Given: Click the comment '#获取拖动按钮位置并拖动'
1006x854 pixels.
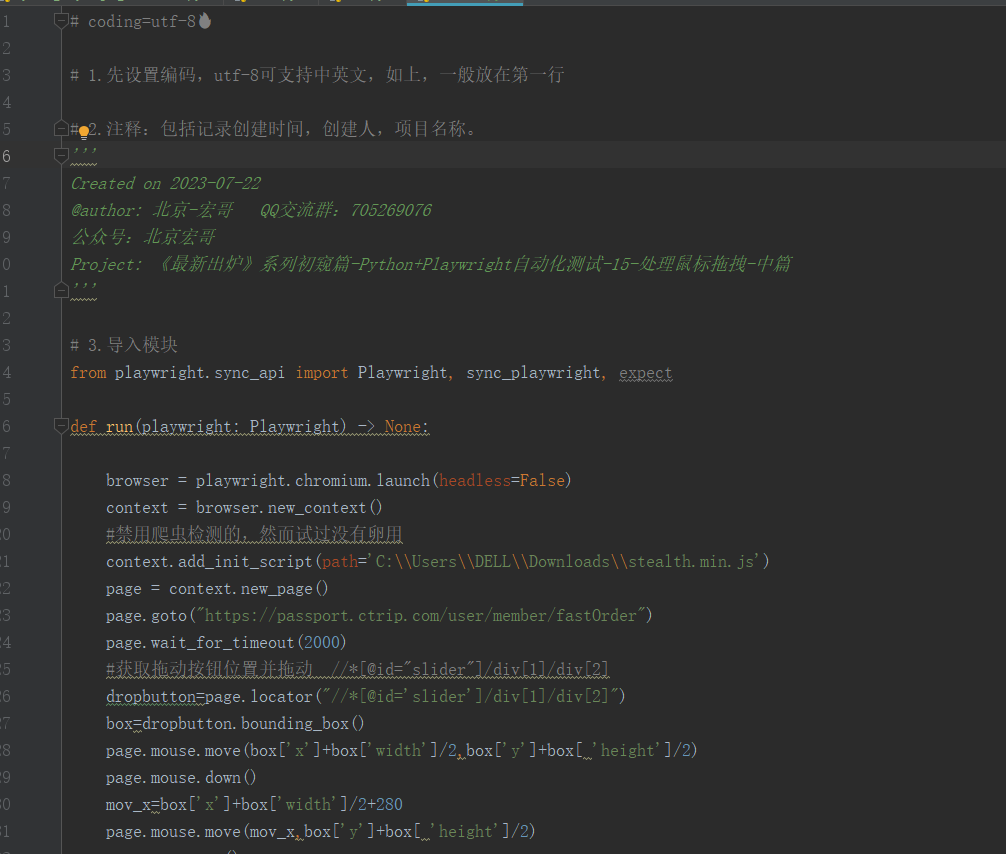Looking at the screenshot, I should [209, 670].
